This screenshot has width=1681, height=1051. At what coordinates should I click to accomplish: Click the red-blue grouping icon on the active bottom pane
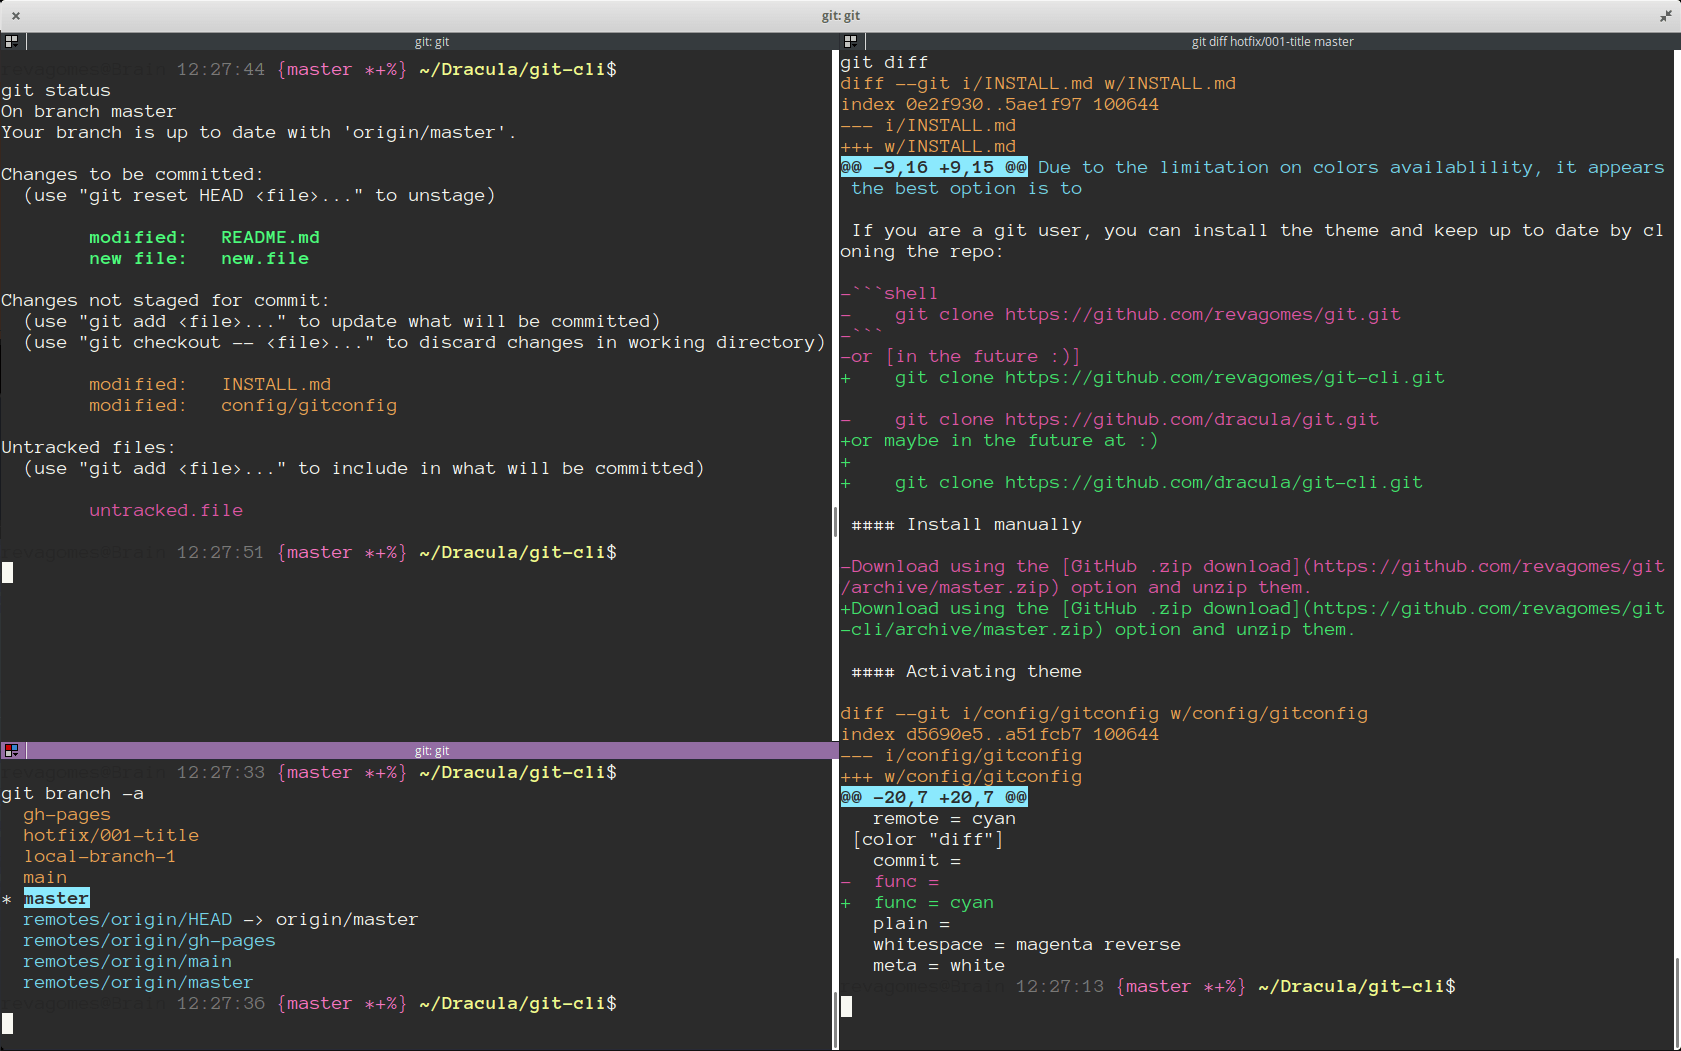(x=12, y=751)
